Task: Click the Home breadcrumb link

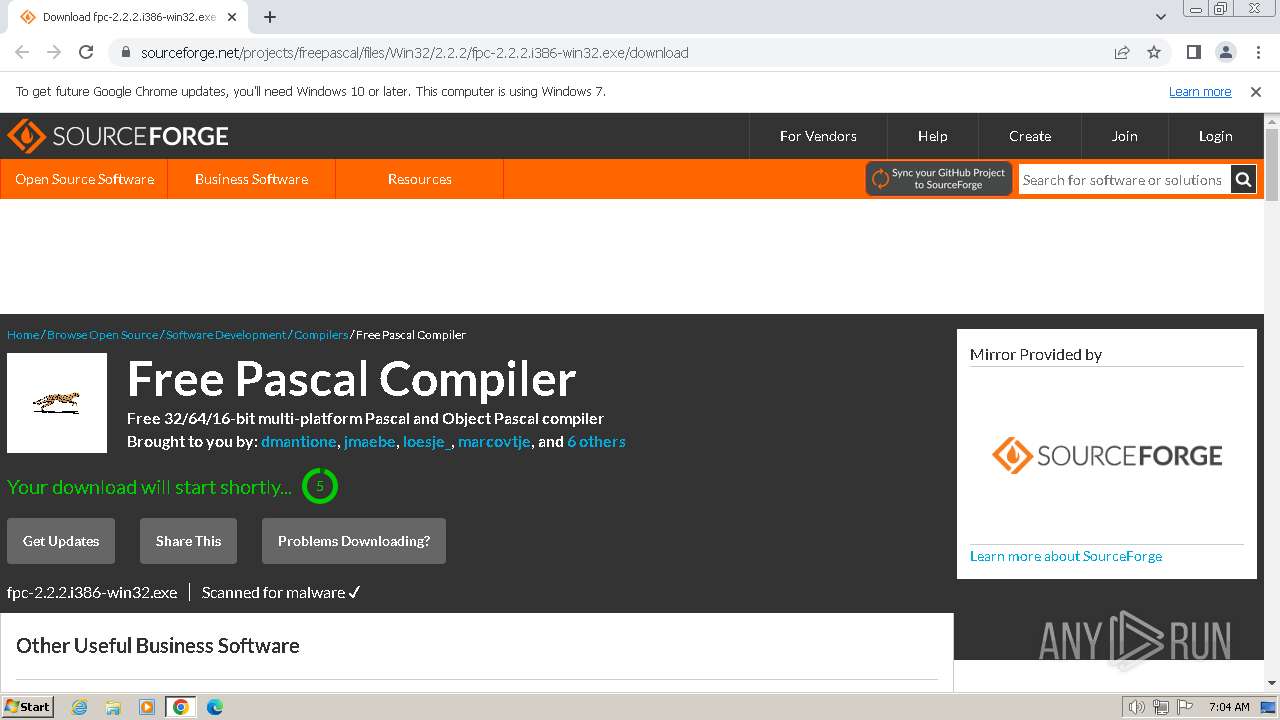Action: (23, 335)
